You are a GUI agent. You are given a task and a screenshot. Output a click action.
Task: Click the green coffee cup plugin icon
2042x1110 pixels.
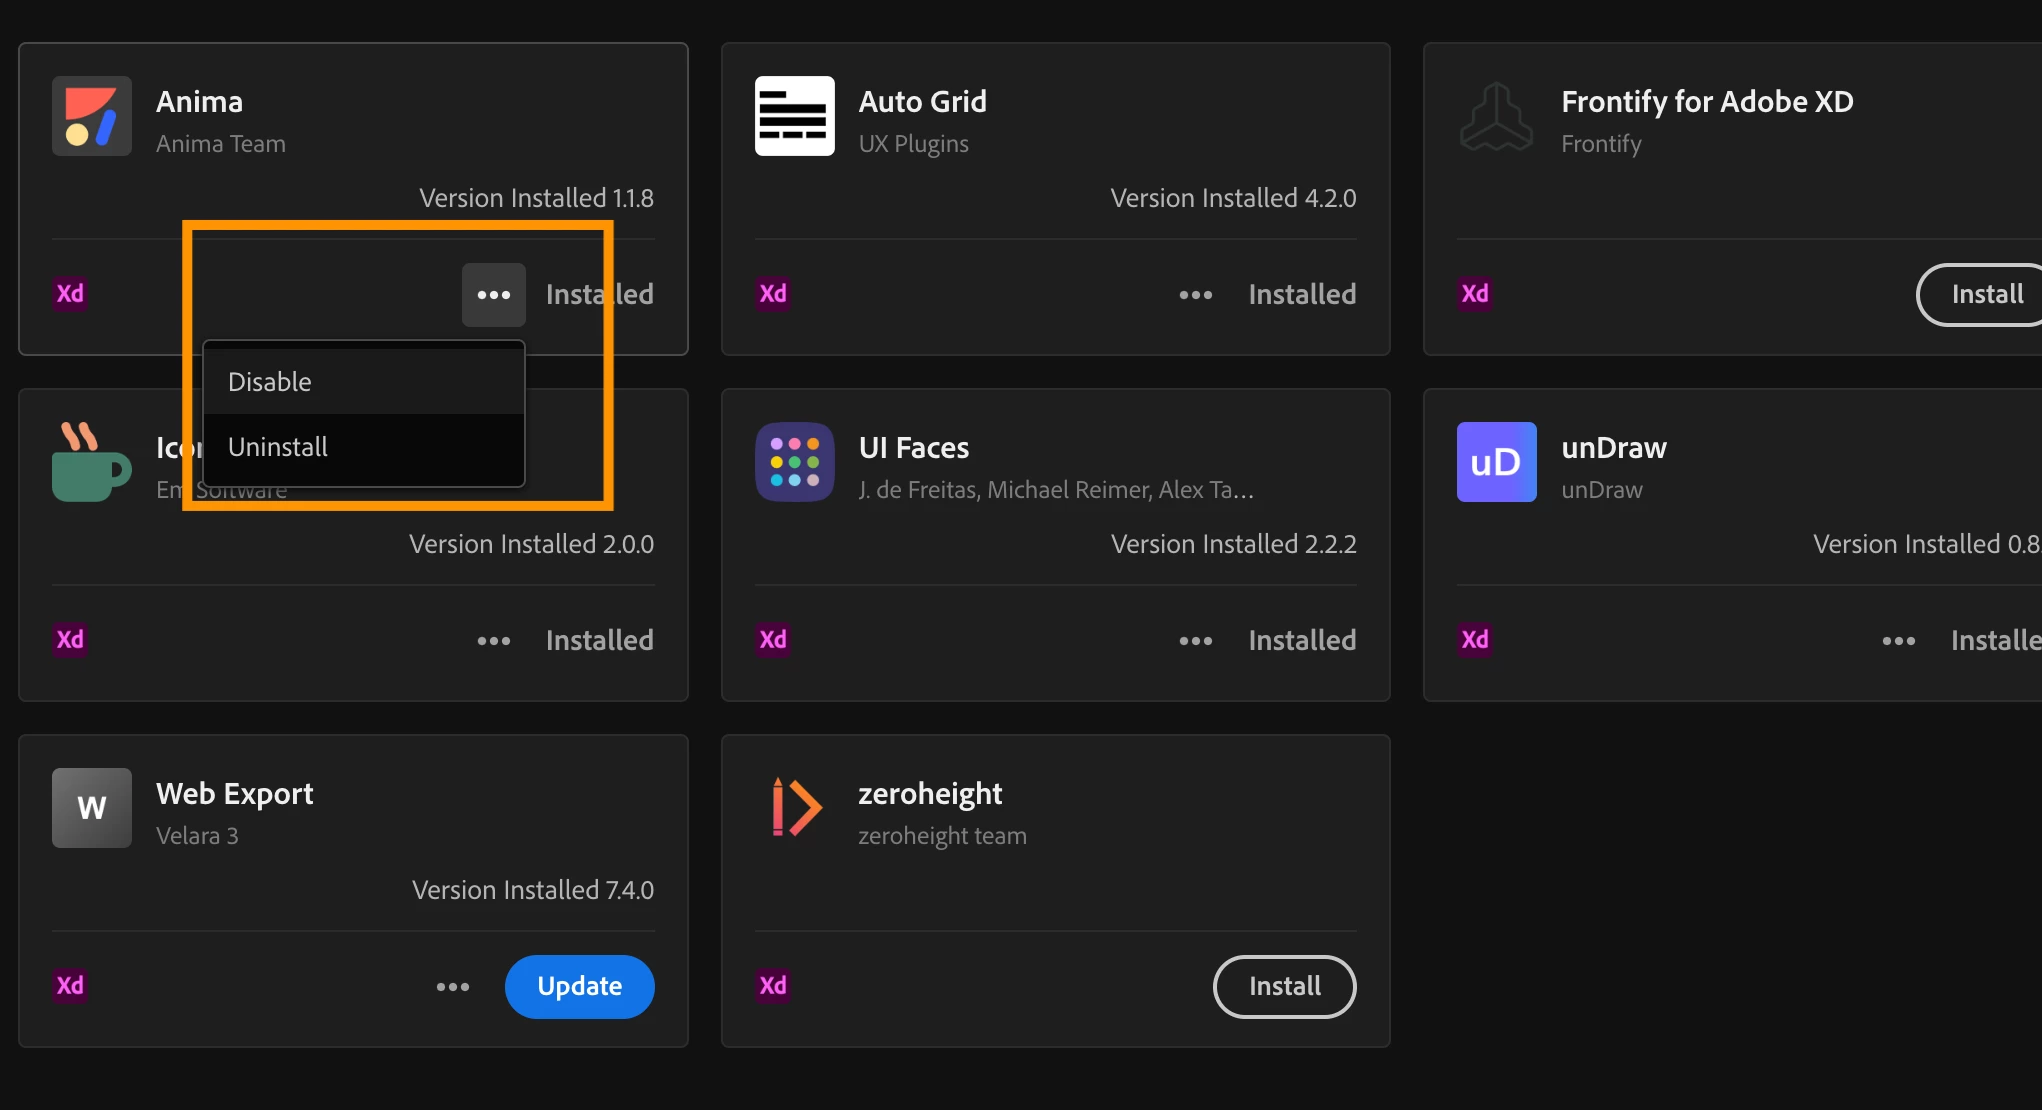click(91, 463)
